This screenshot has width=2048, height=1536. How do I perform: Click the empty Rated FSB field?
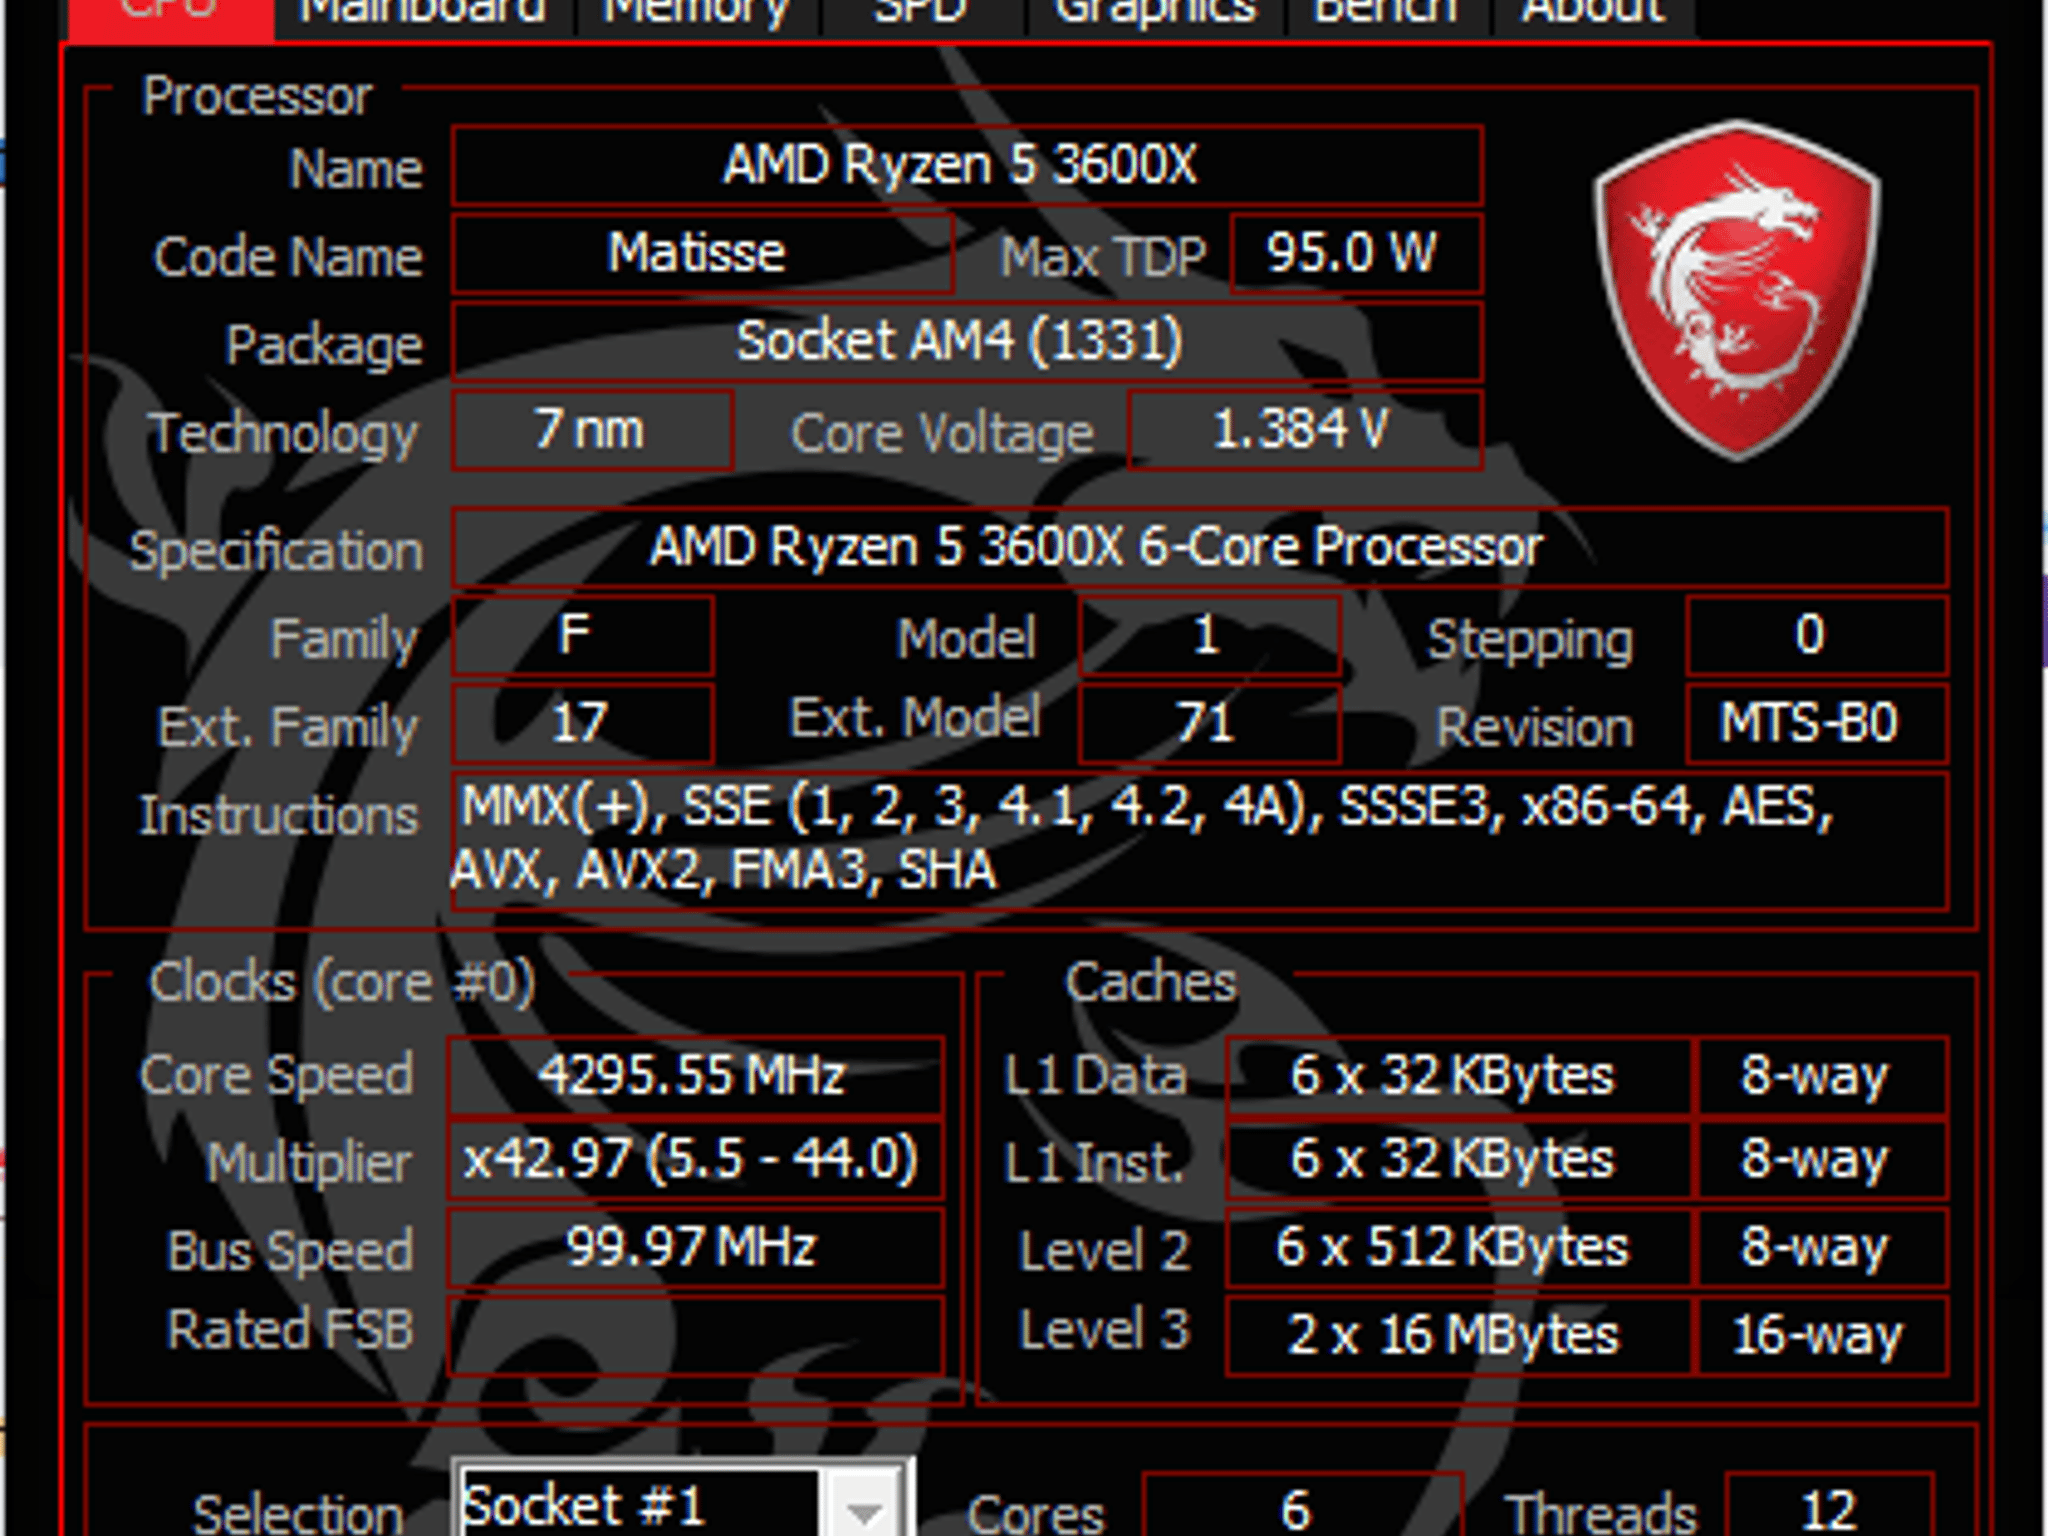pos(695,1335)
